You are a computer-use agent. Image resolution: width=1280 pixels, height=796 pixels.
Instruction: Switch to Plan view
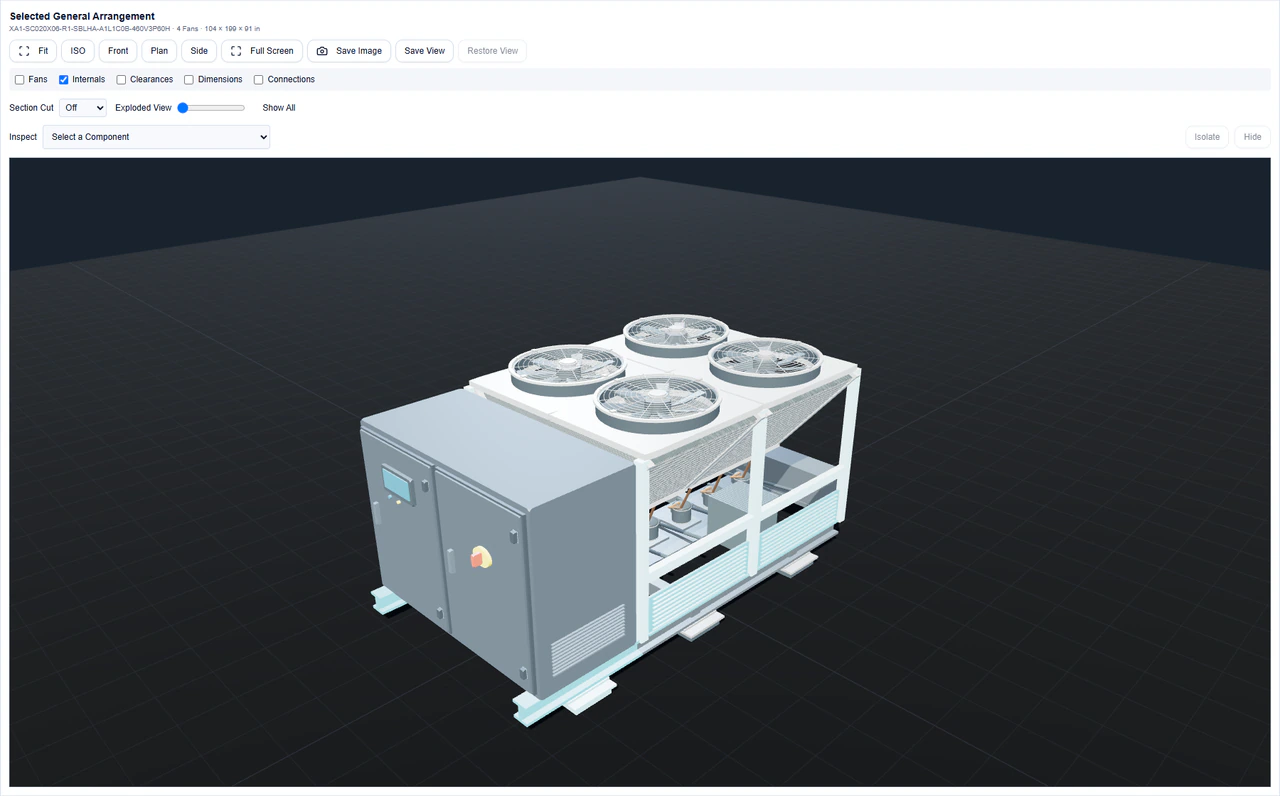[159, 51]
